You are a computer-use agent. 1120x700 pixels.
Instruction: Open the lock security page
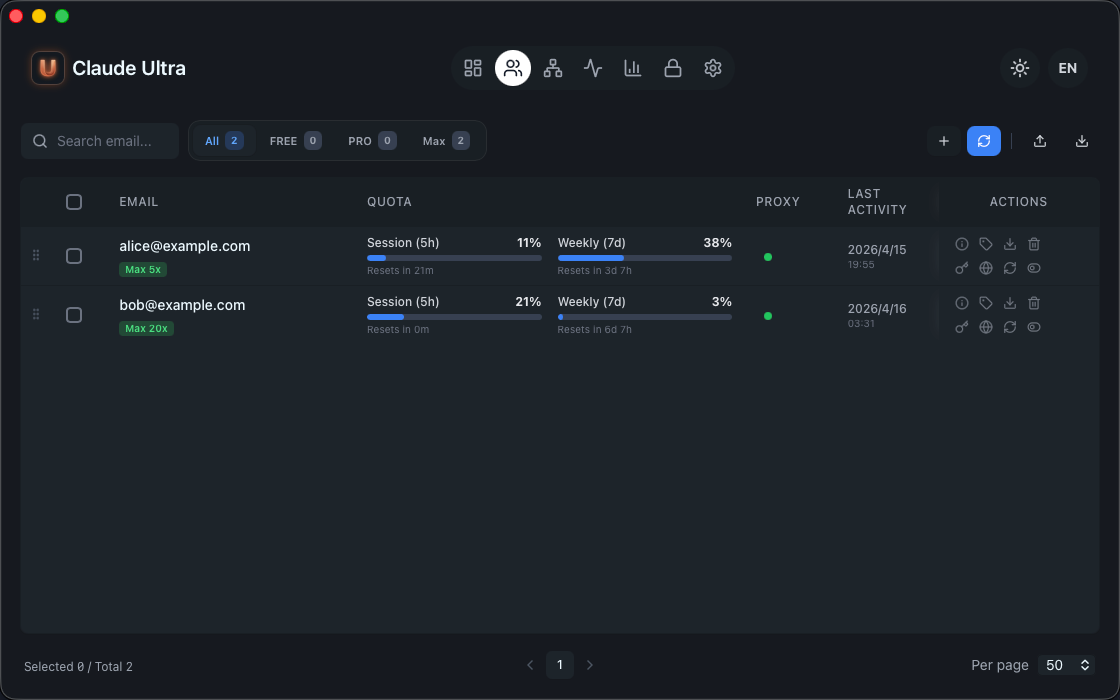673,68
